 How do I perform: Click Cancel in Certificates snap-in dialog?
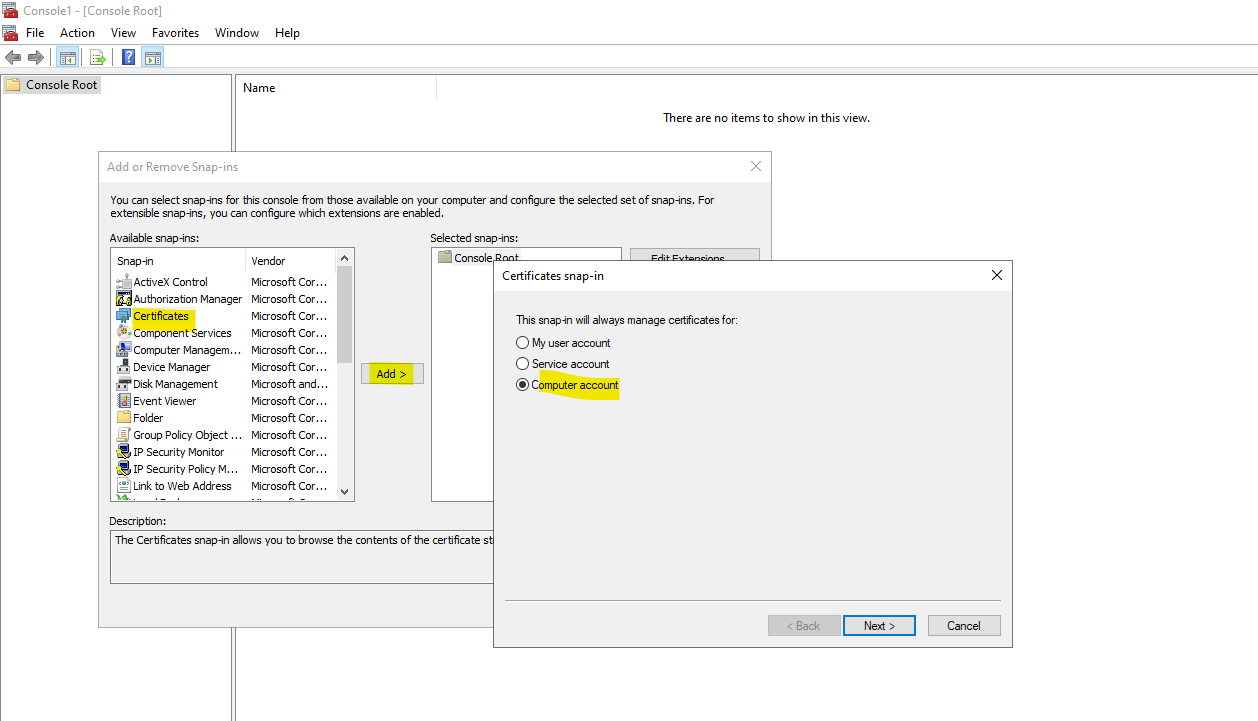click(x=964, y=626)
